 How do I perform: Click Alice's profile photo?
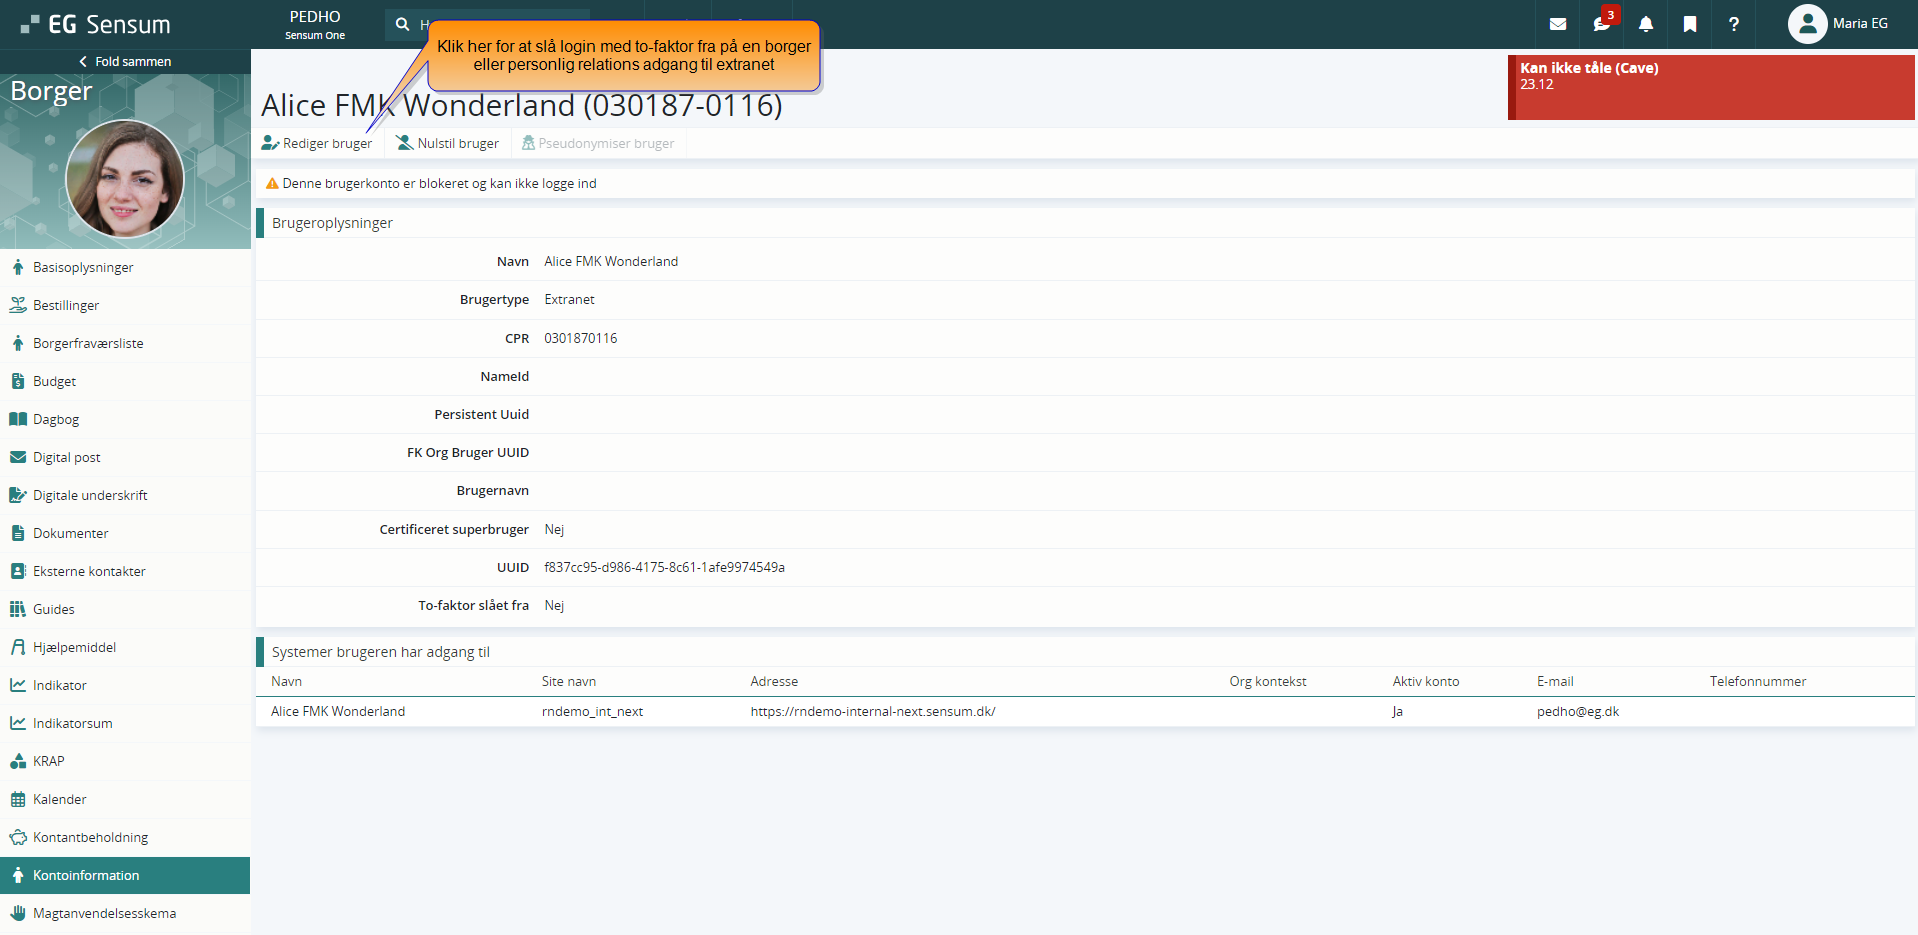pos(125,179)
